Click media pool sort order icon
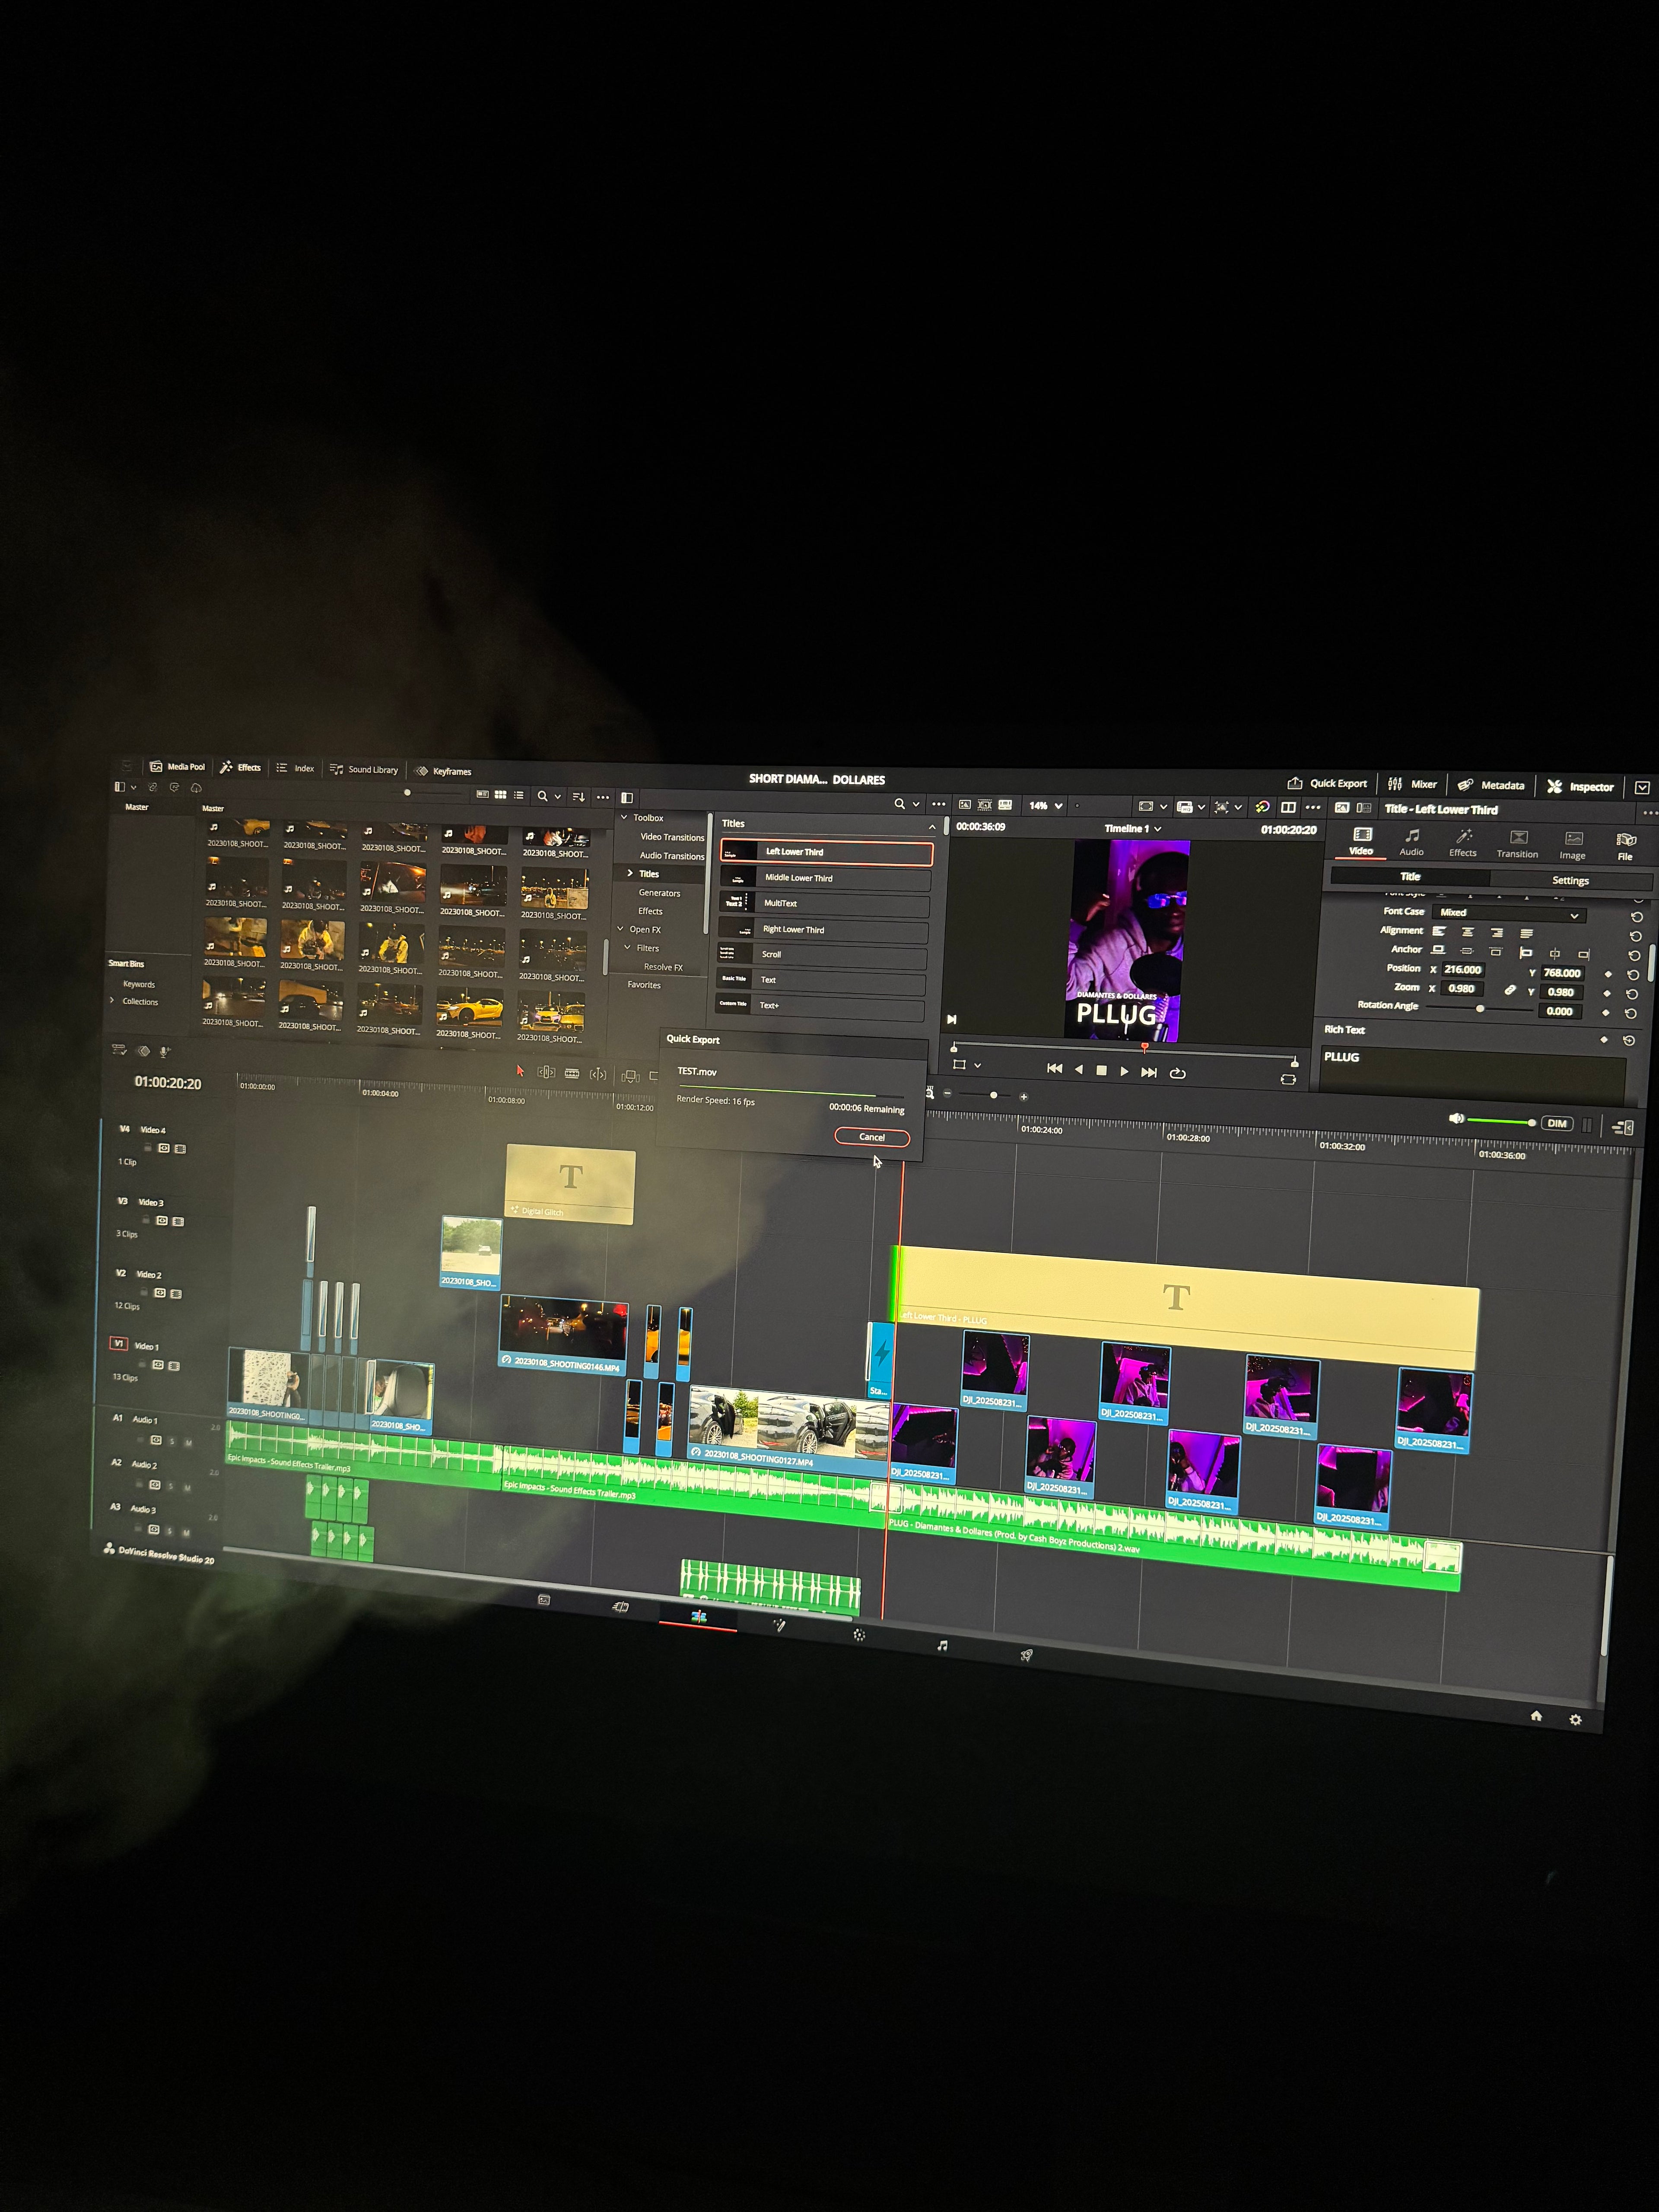 coord(578,797)
